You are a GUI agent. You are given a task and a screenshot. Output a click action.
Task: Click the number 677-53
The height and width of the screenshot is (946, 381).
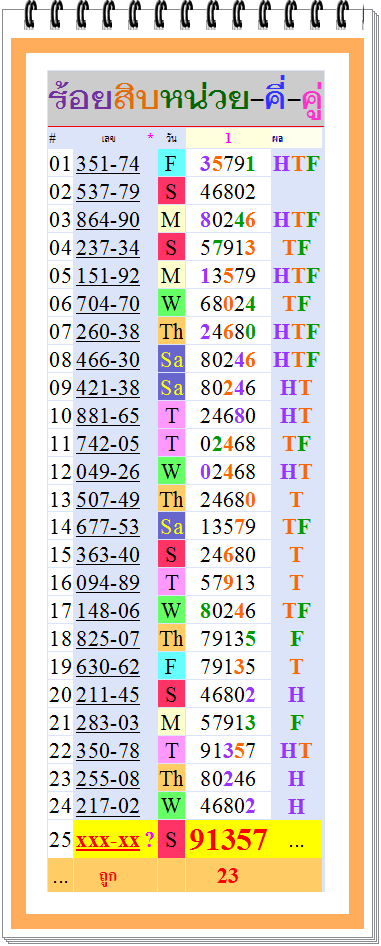click(108, 527)
